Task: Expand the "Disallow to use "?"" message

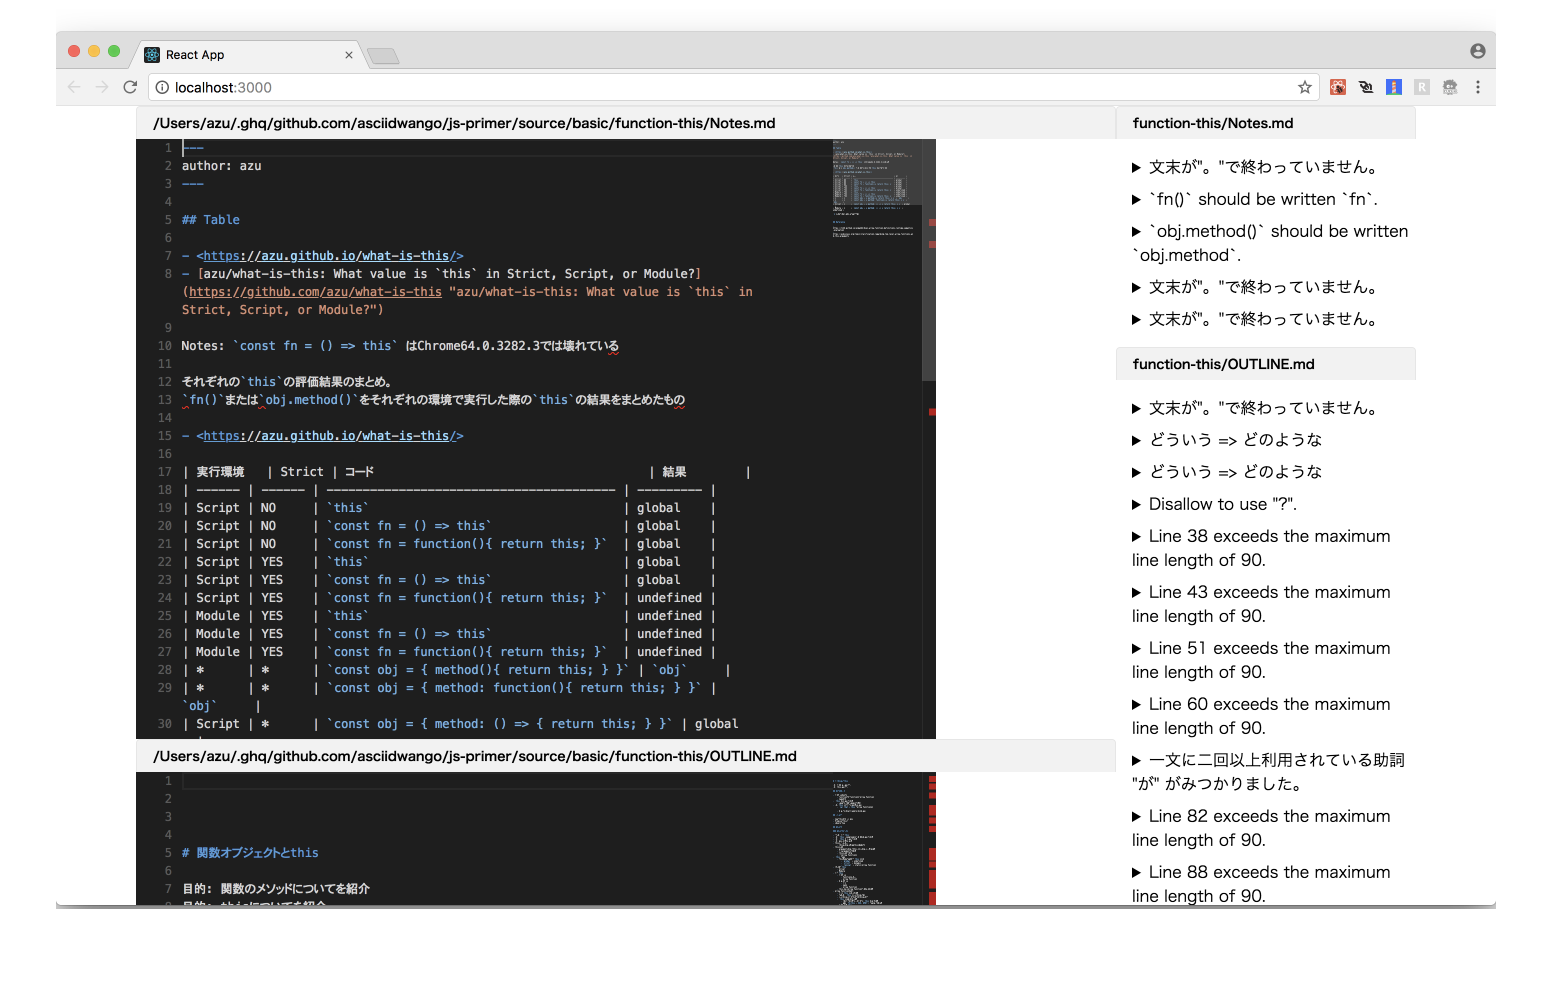Action: coord(1215,504)
